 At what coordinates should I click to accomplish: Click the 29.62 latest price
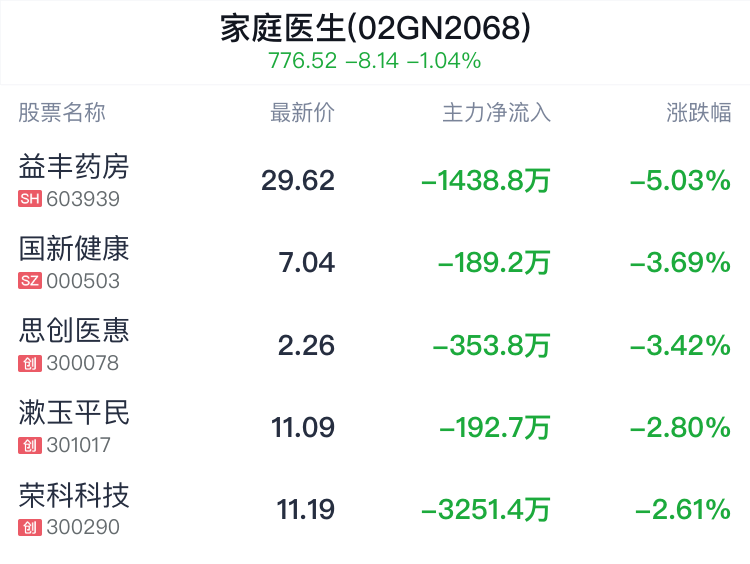298,180
